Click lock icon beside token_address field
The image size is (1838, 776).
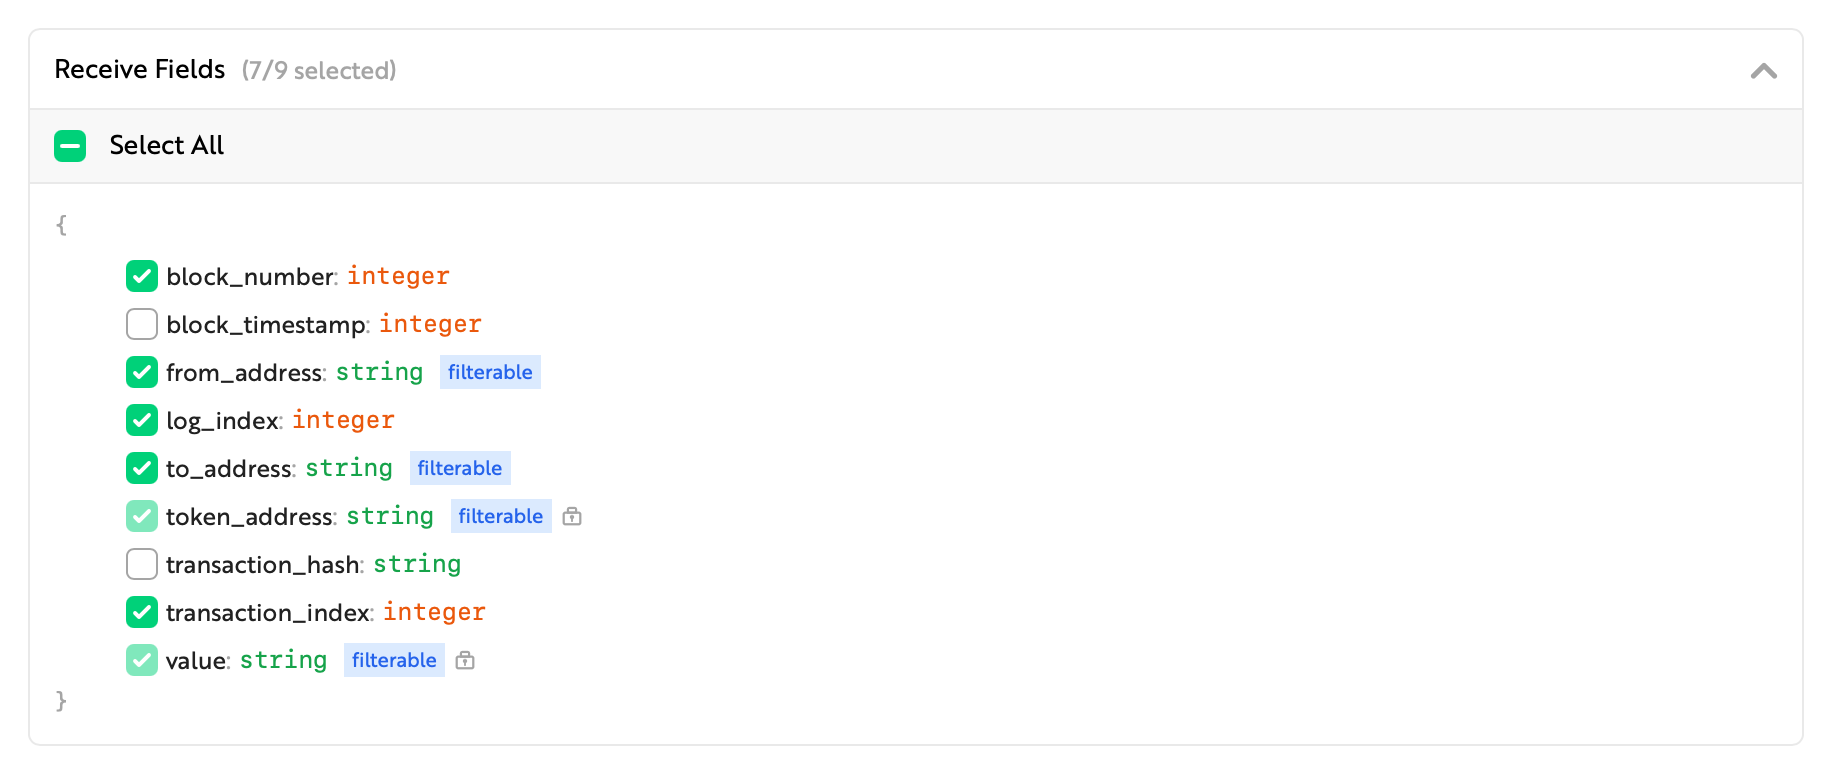(x=572, y=516)
